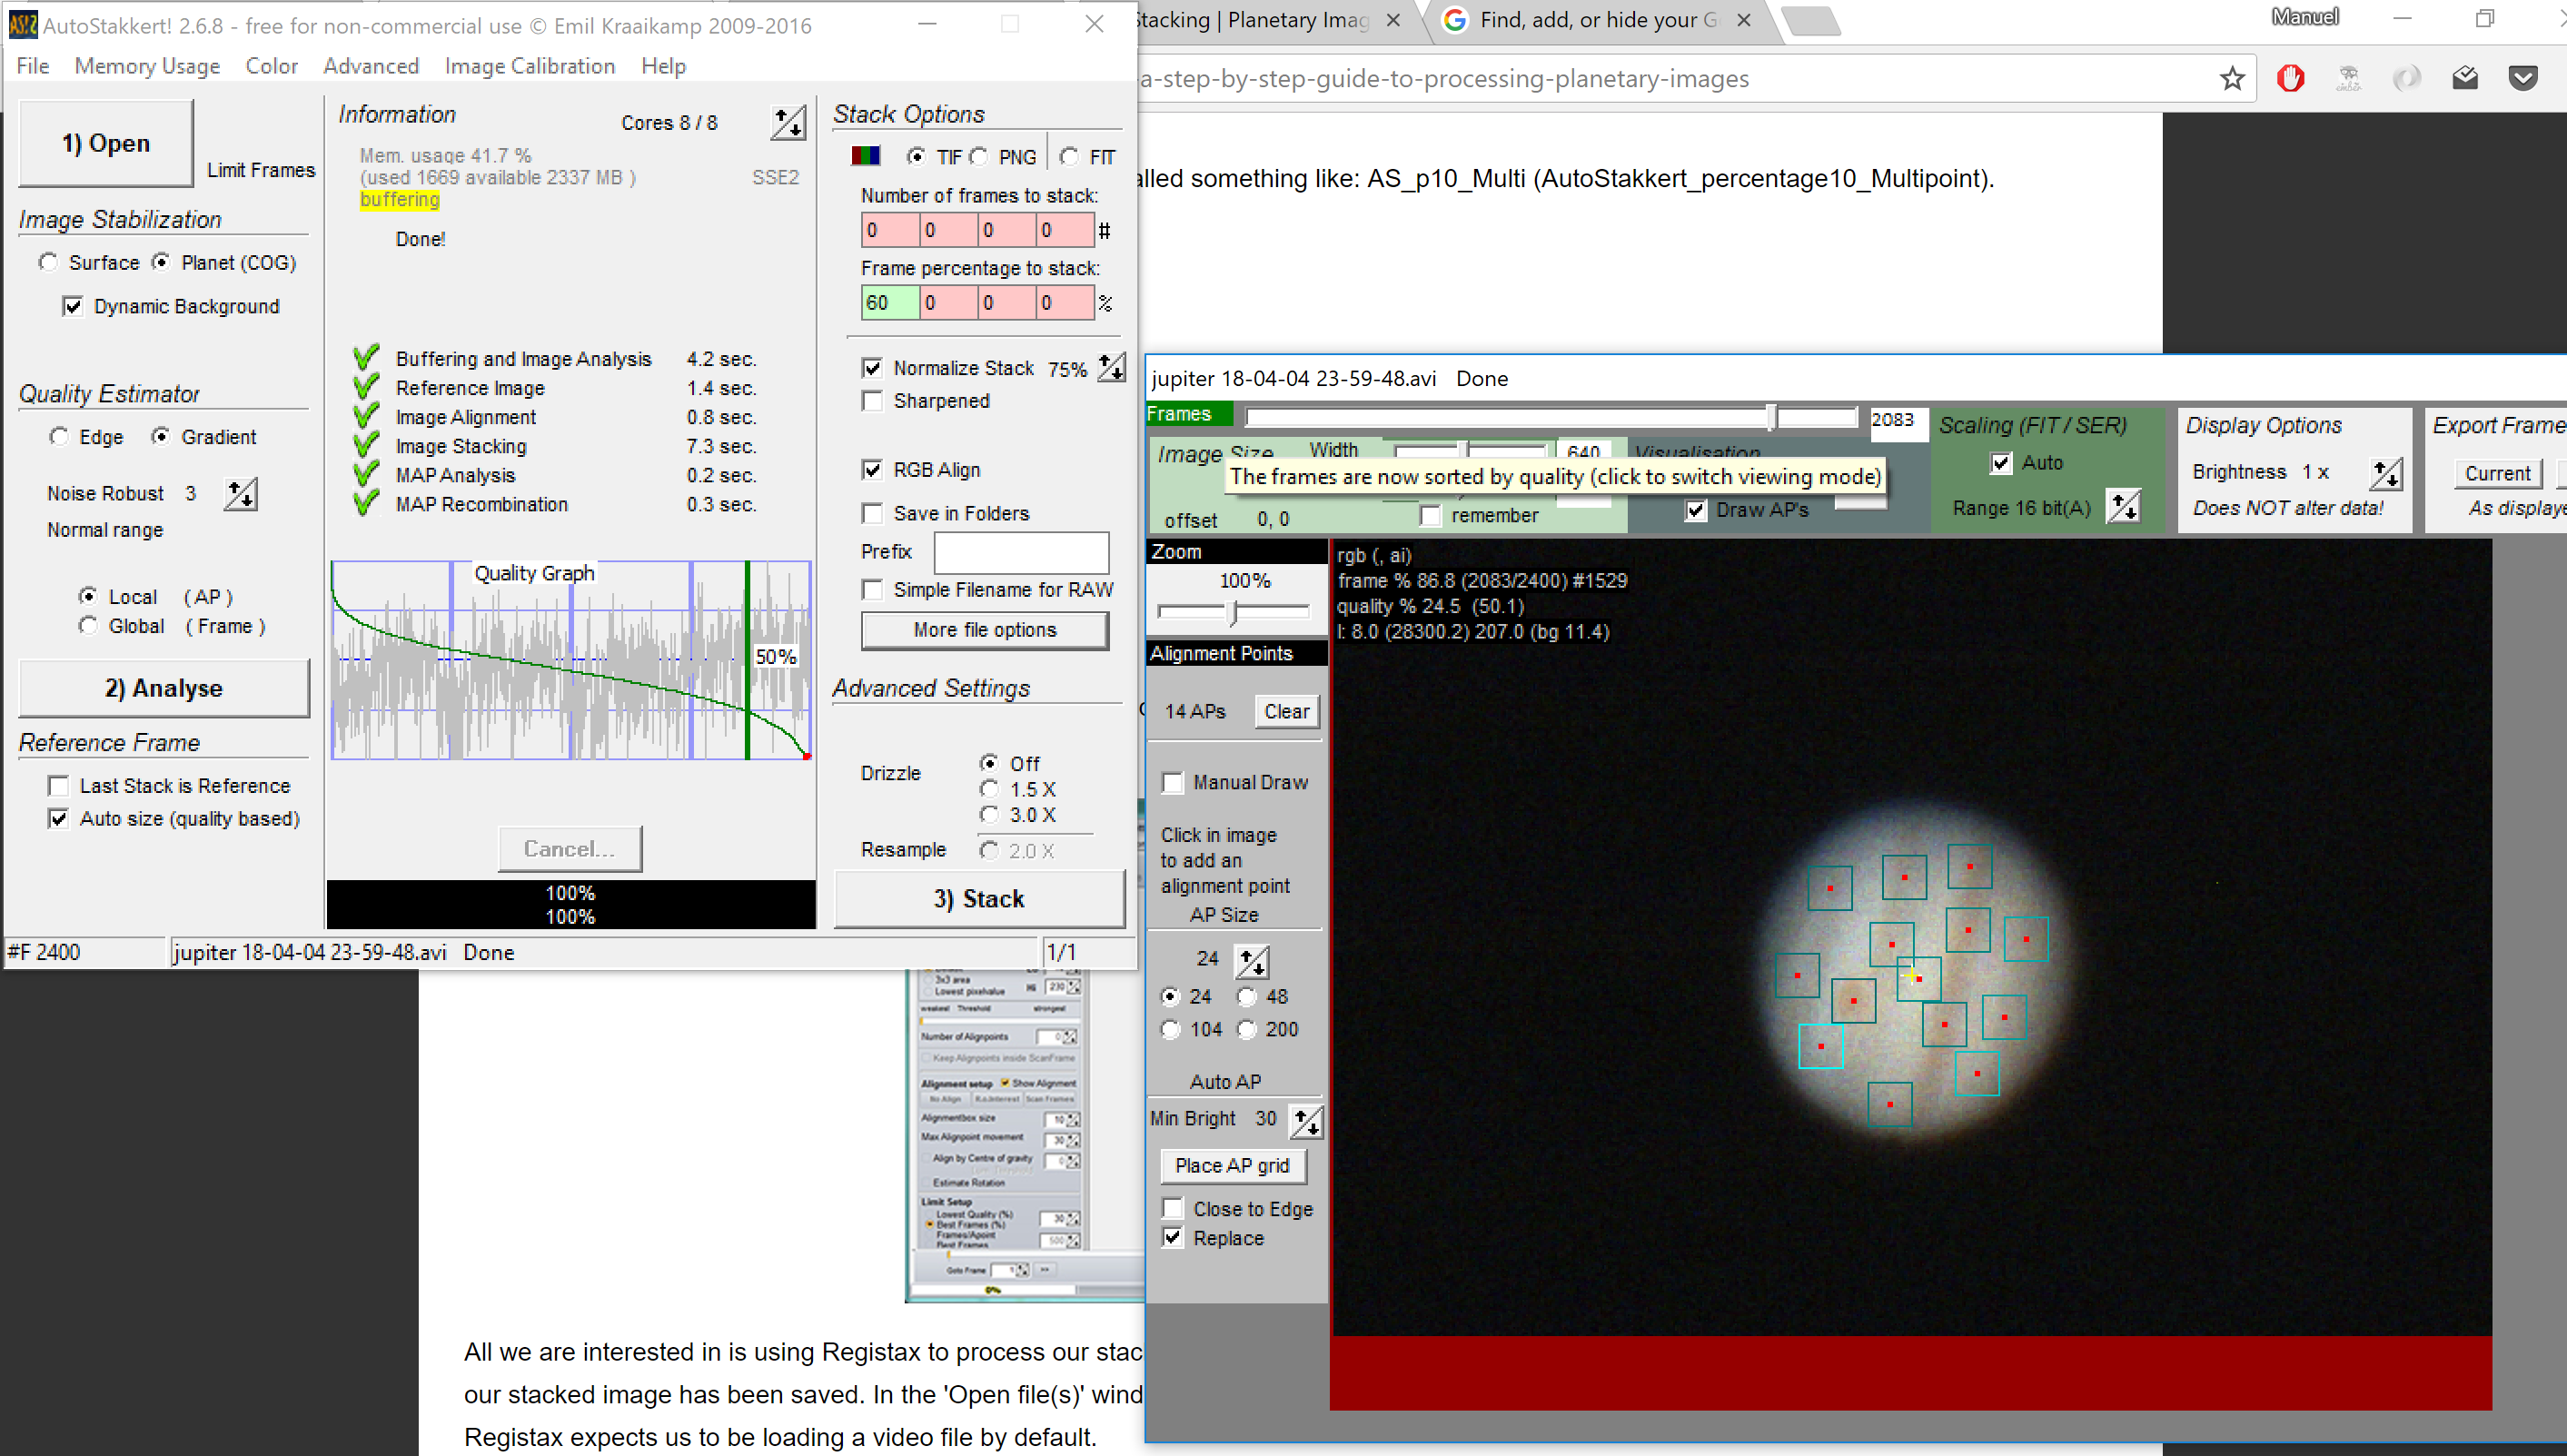The height and width of the screenshot is (1456, 2567).
Task: Toggle RGB Align checkbox
Action: [x=872, y=470]
